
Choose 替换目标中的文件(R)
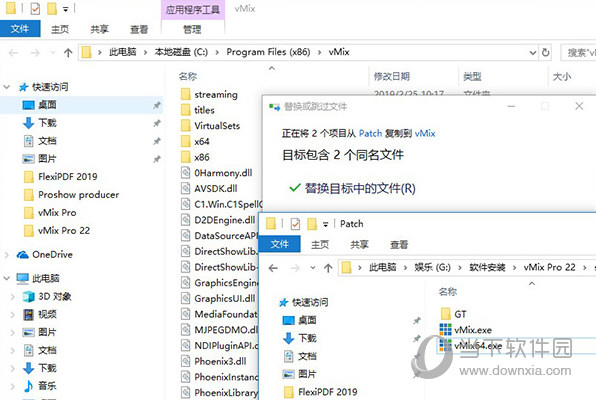[x=360, y=188]
